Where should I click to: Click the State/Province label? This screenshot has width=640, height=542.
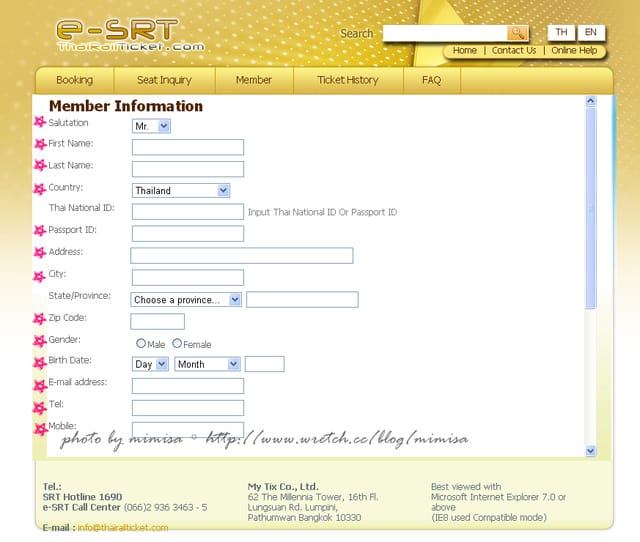pos(80,296)
